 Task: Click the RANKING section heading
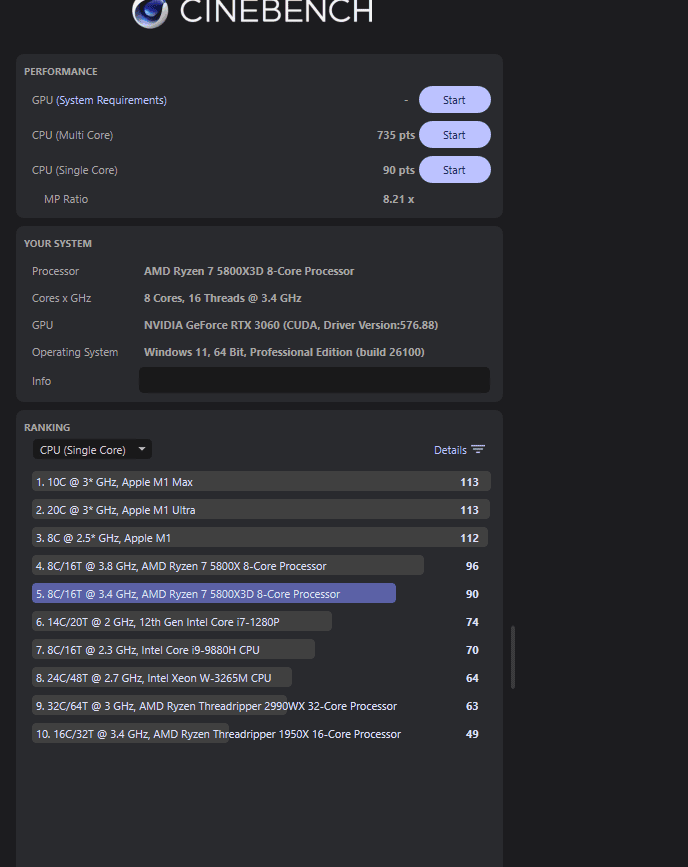(47, 427)
